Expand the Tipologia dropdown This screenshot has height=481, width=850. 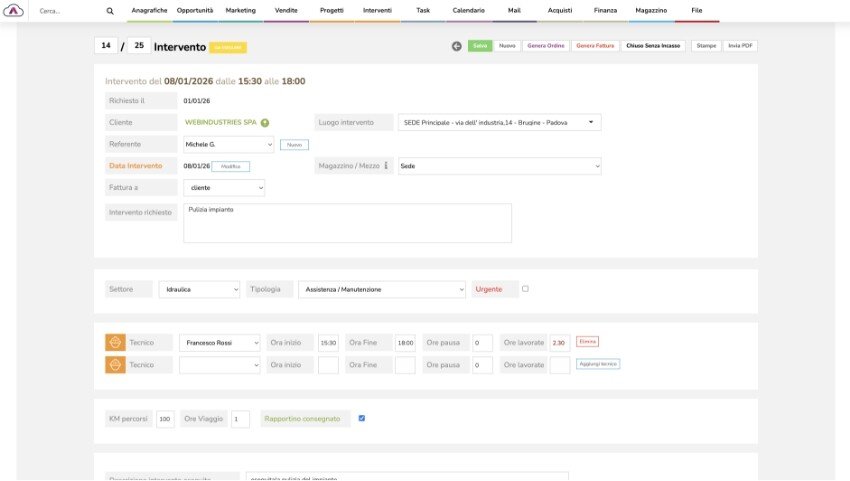[x=382, y=289]
